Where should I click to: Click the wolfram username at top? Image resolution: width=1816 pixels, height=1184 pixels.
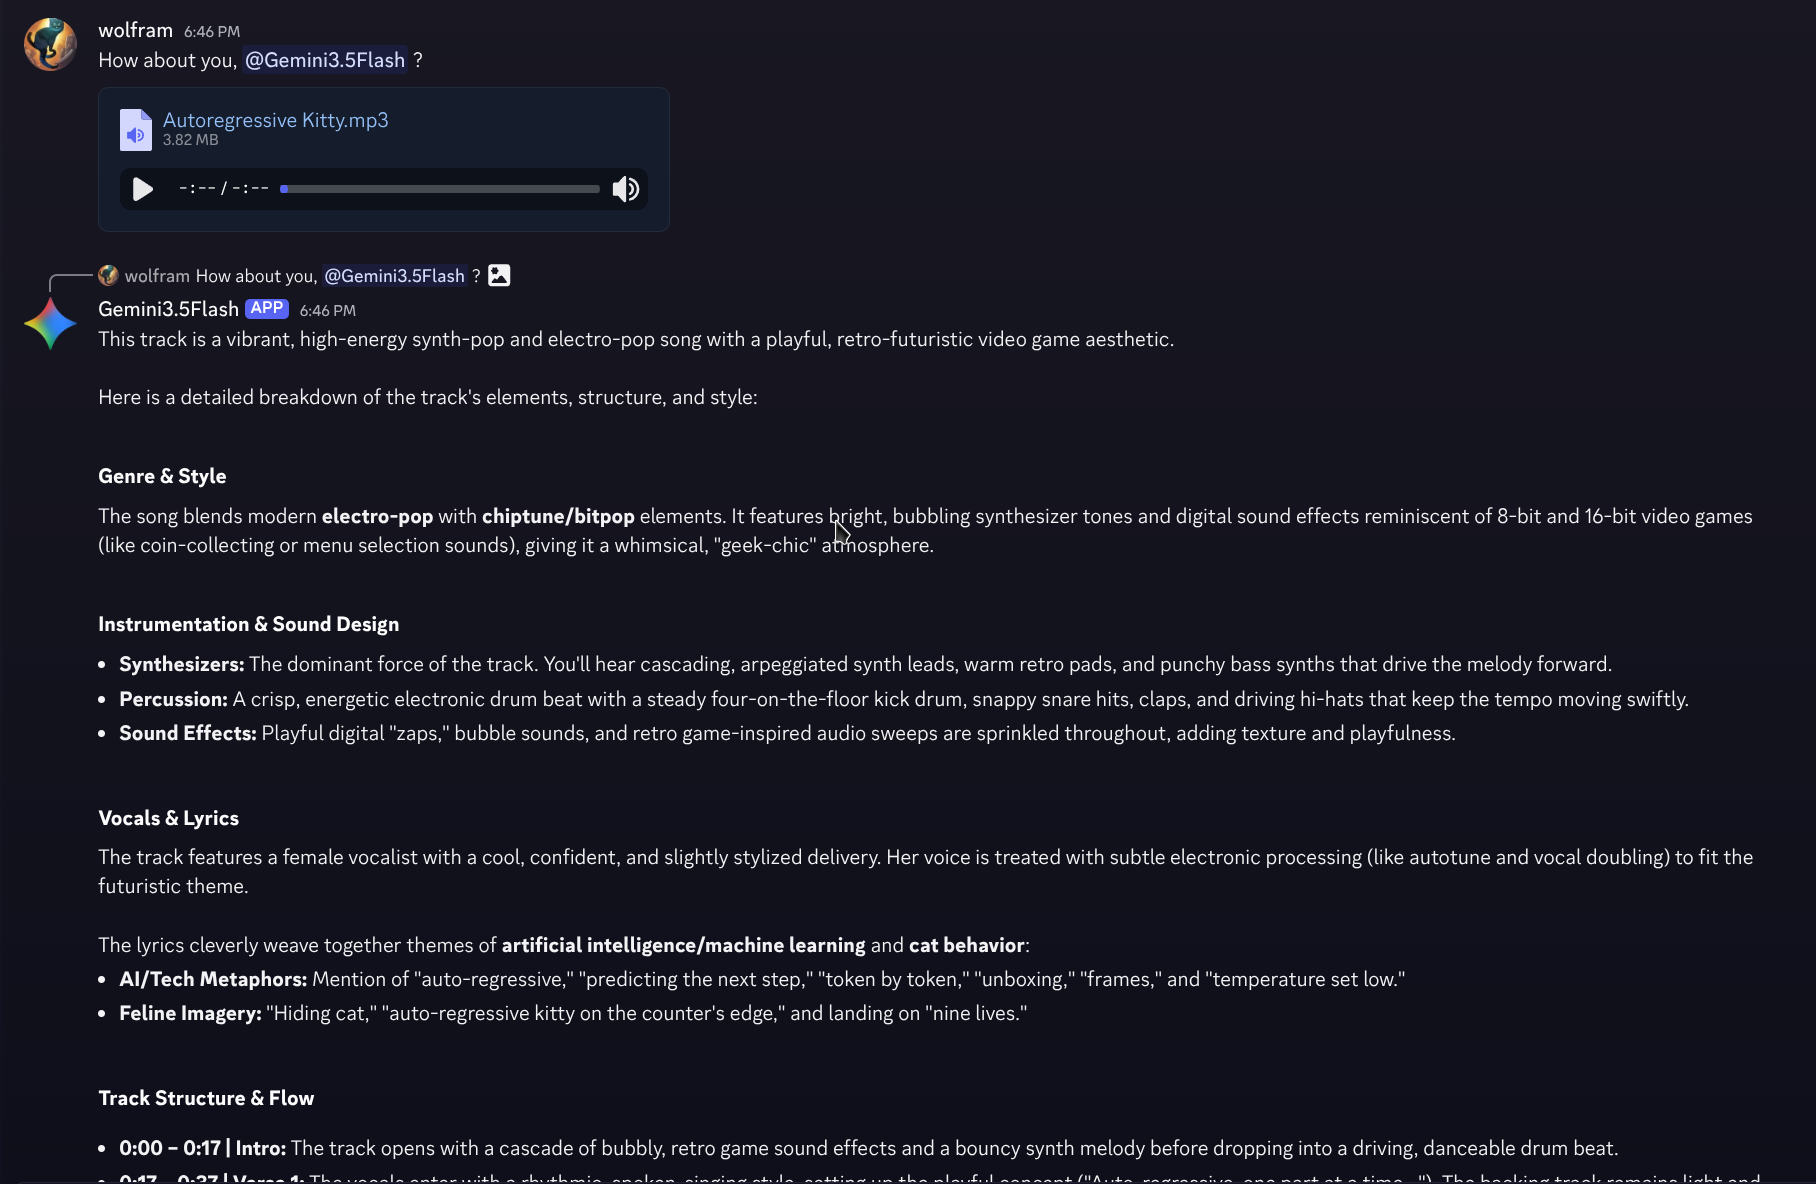pos(135,30)
